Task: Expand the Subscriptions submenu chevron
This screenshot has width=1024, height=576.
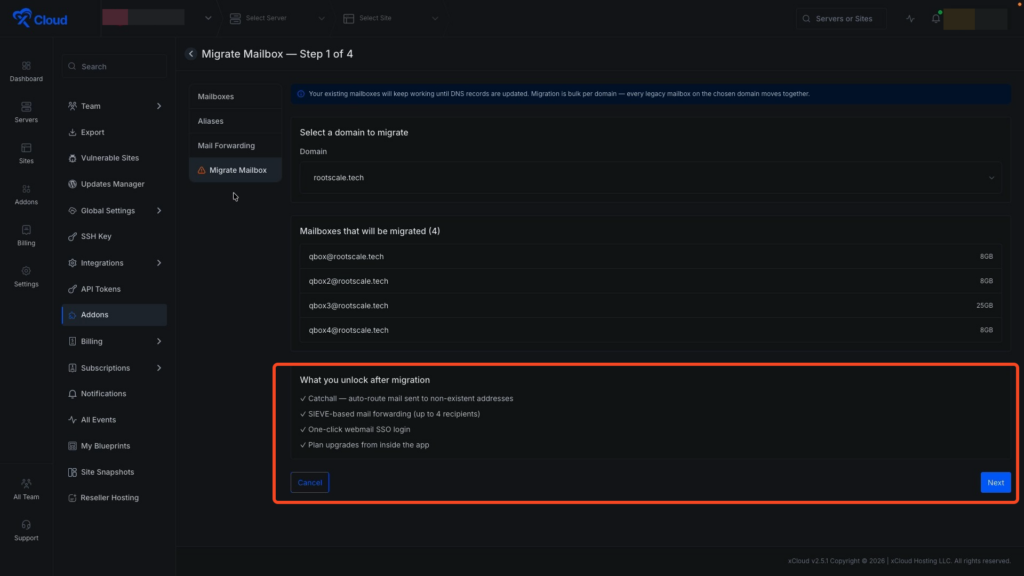Action: (x=159, y=368)
